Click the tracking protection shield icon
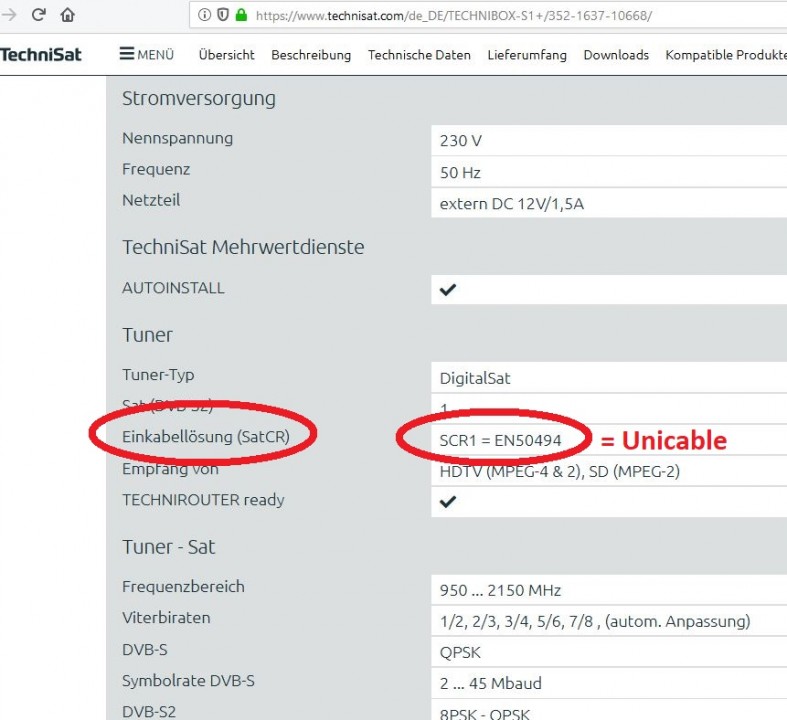This screenshot has height=720, width=787. coord(222,16)
